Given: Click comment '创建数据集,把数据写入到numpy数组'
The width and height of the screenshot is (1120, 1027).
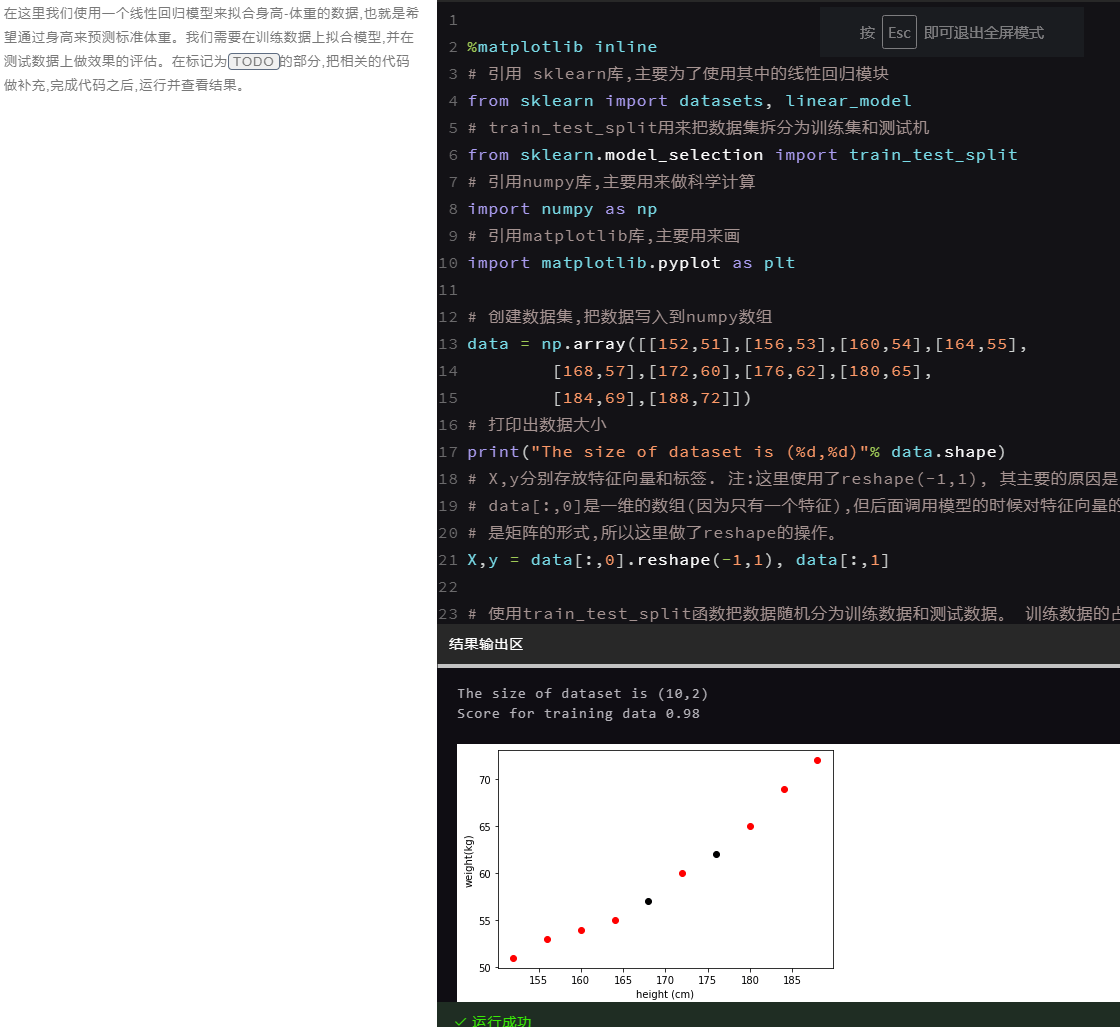Looking at the screenshot, I should (620, 317).
